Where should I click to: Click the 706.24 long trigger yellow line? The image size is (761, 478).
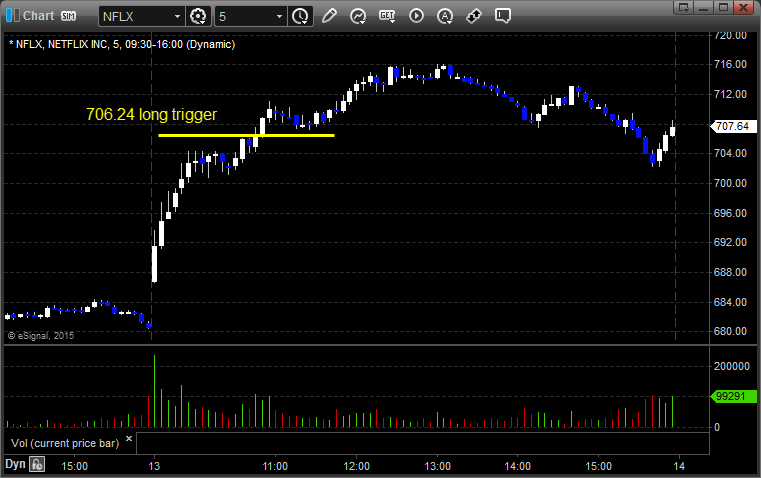[247, 135]
